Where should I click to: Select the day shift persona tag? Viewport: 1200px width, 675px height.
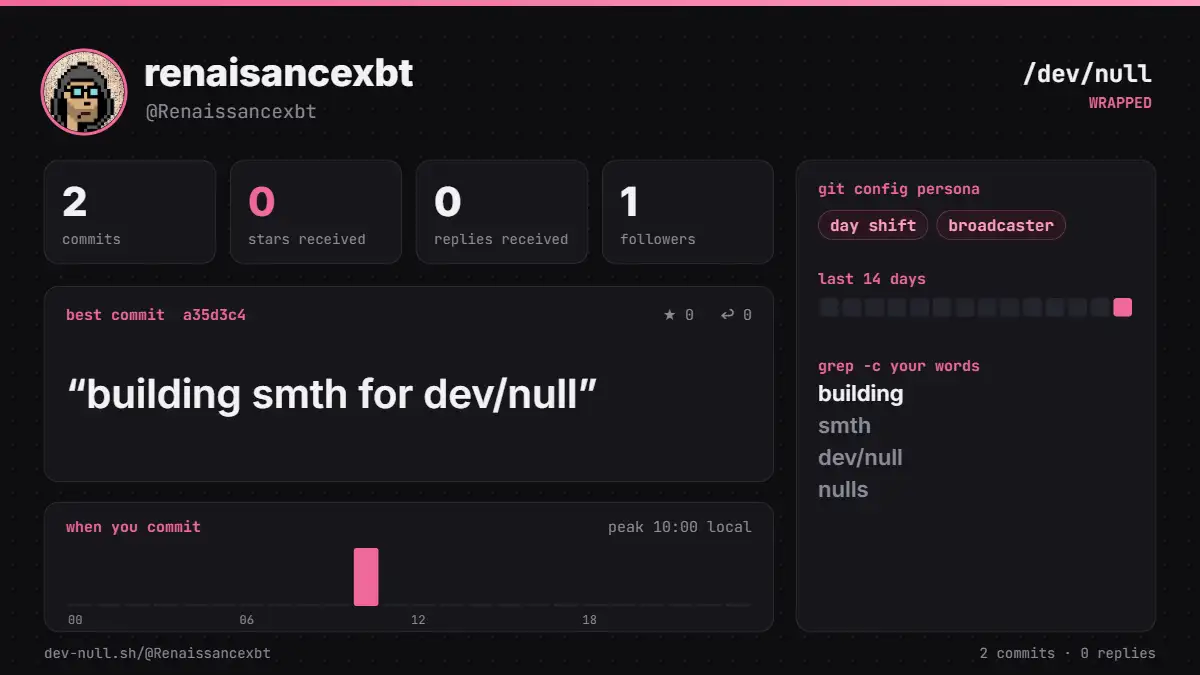tap(873, 225)
